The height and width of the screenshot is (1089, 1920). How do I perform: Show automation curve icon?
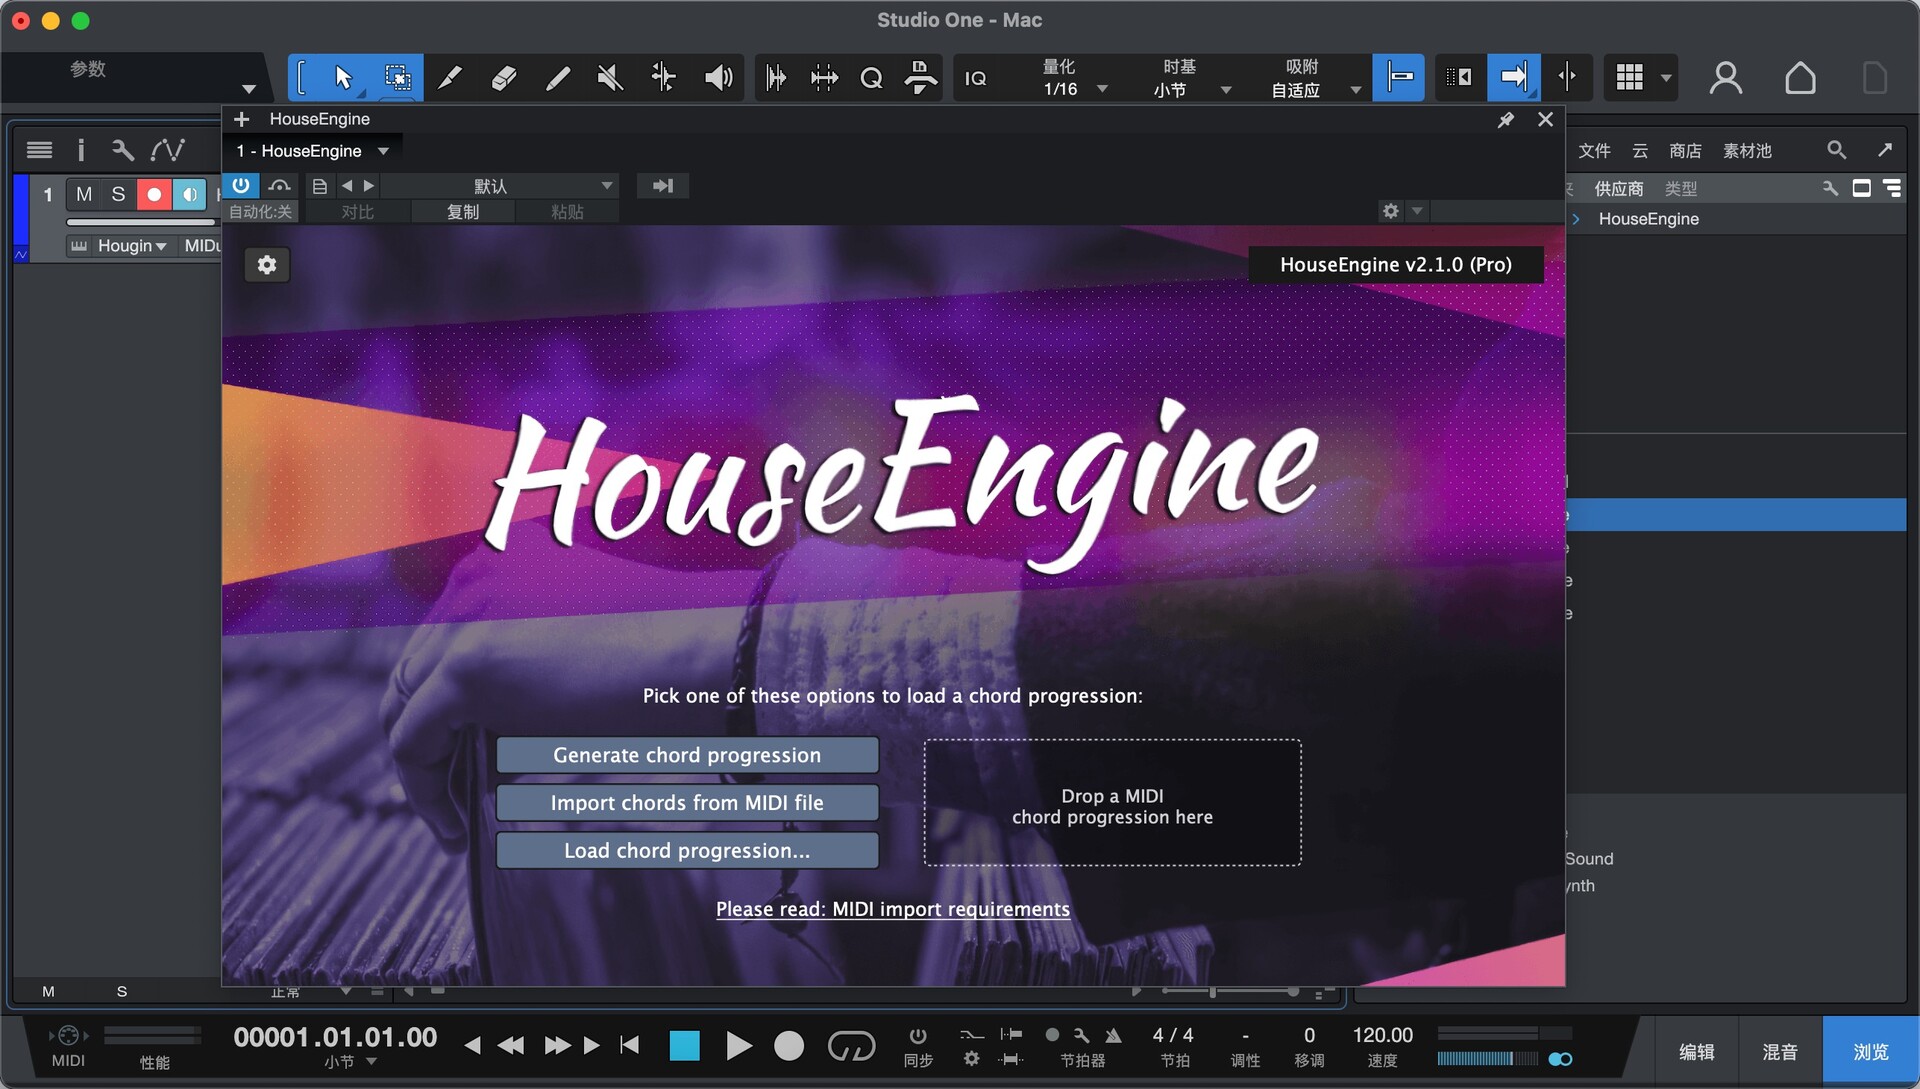[x=167, y=150]
